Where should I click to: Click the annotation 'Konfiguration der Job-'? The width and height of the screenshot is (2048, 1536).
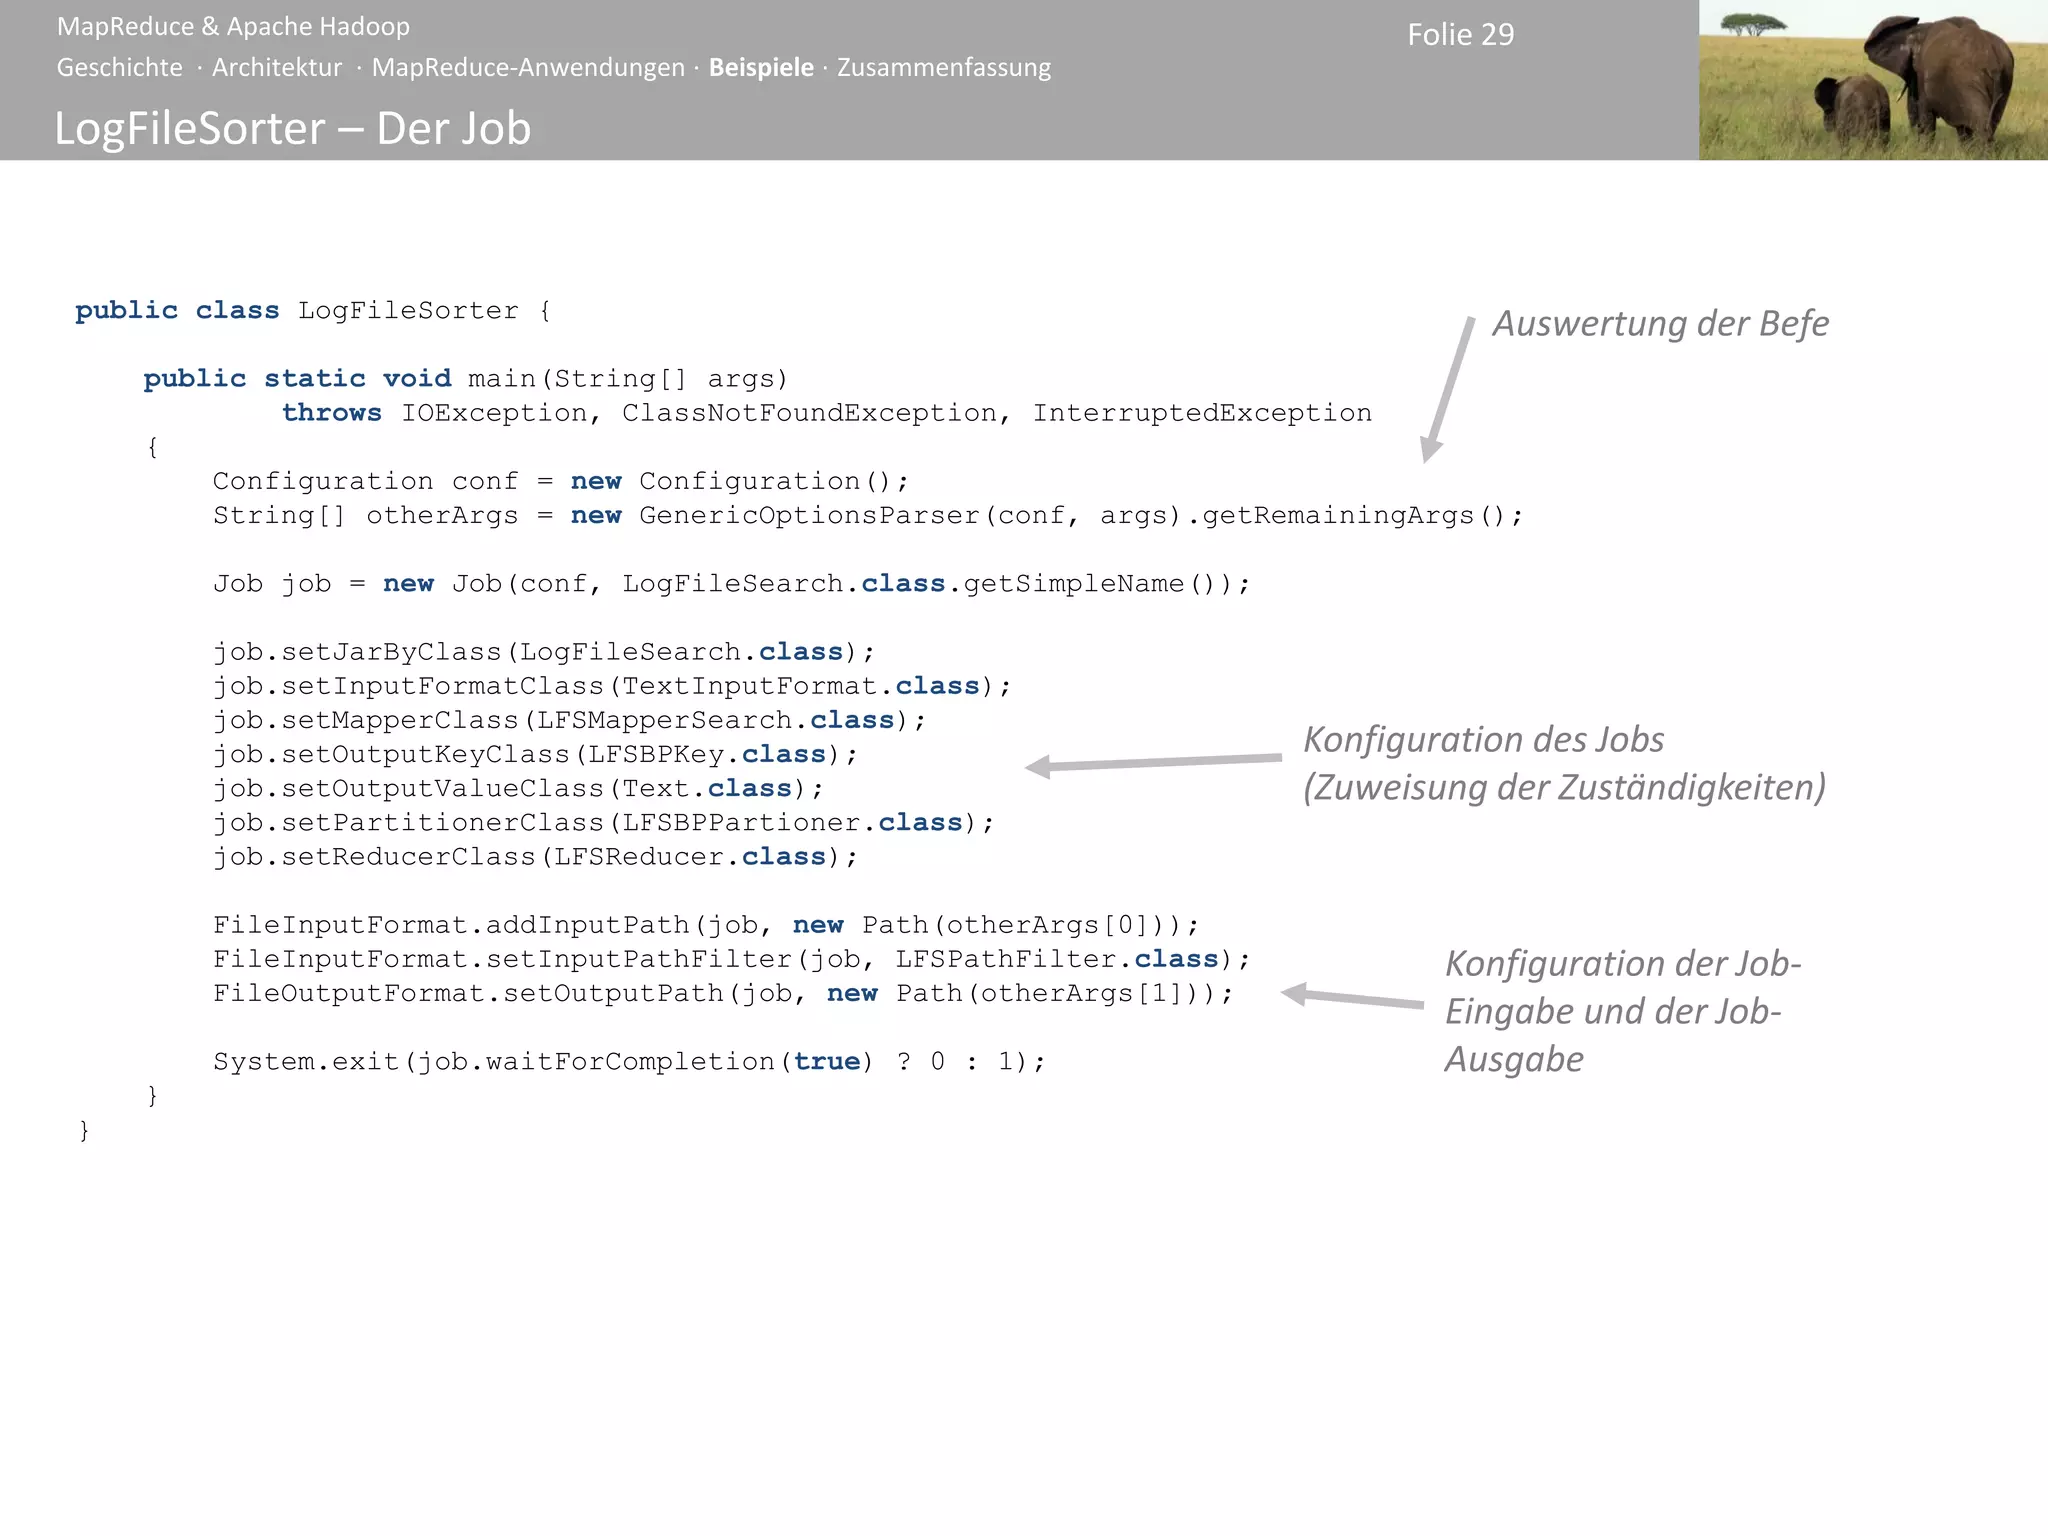[1623, 964]
